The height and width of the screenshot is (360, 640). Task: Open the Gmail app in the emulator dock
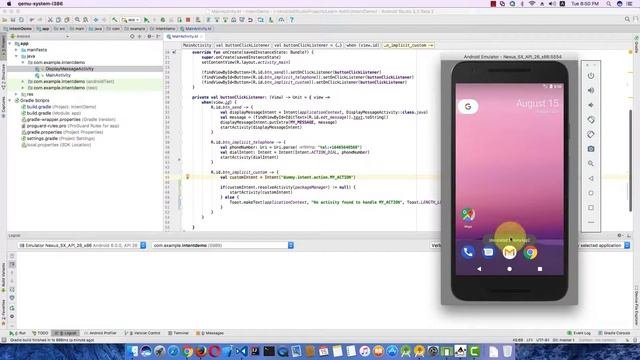pyautogui.click(x=509, y=253)
